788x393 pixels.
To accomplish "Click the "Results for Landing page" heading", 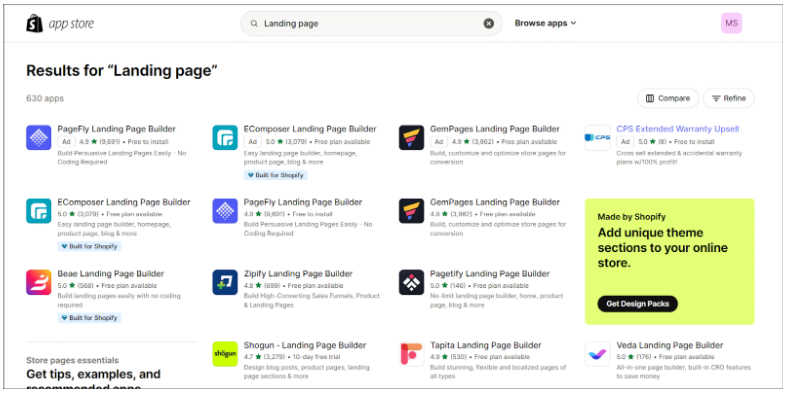I will [122, 71].
